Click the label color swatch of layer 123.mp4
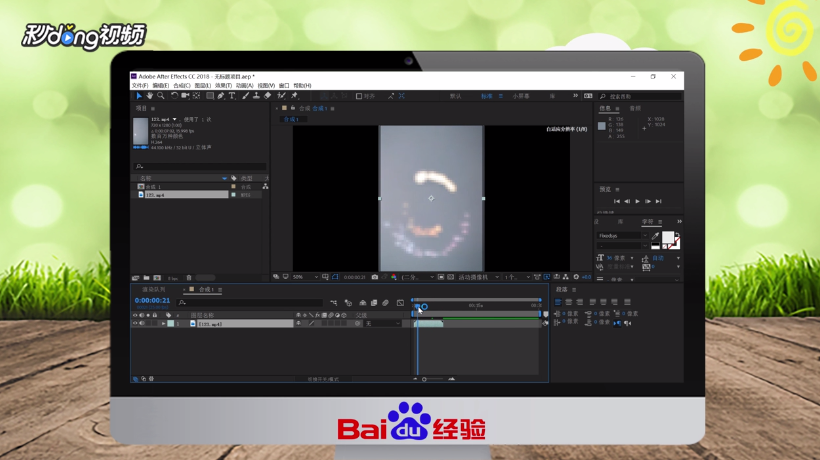This screenshot has width=820, height=460. pos(170,324)
